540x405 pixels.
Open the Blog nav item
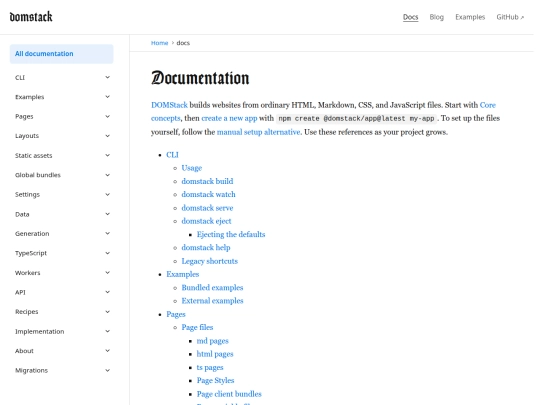[x=436, y=17]
